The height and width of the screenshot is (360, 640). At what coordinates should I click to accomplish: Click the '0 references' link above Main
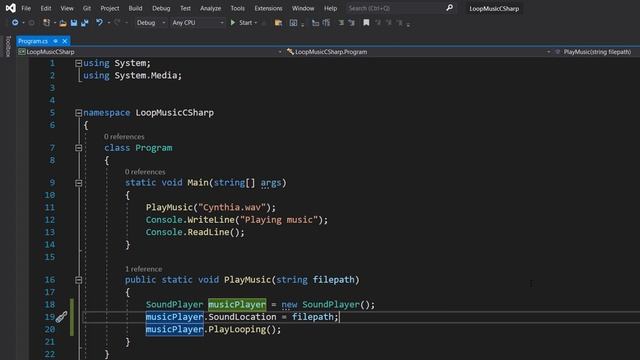145,172
